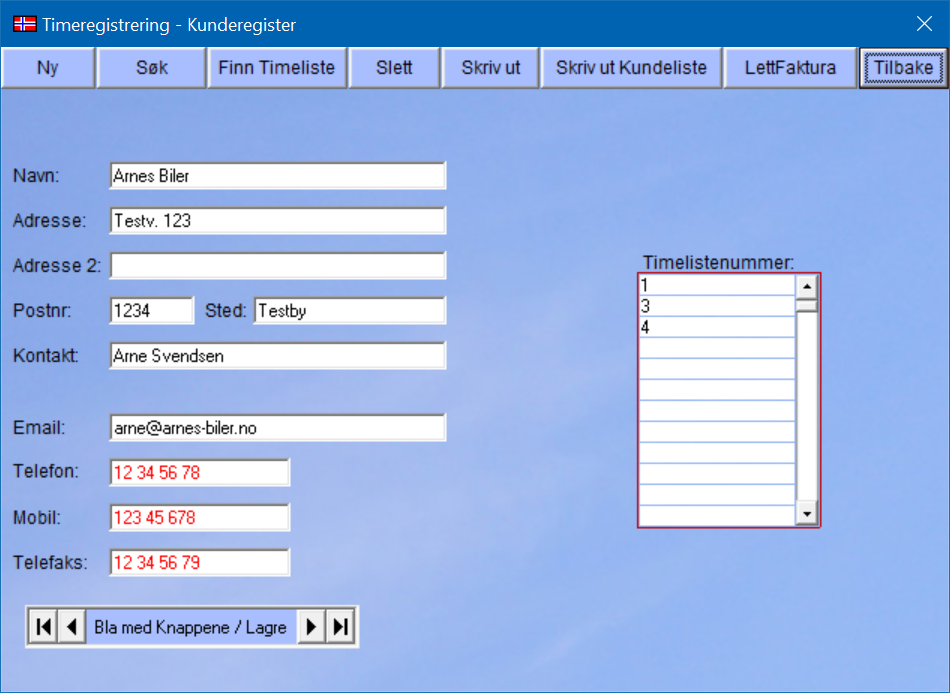Go to first record in navigator

click(43, 627)
